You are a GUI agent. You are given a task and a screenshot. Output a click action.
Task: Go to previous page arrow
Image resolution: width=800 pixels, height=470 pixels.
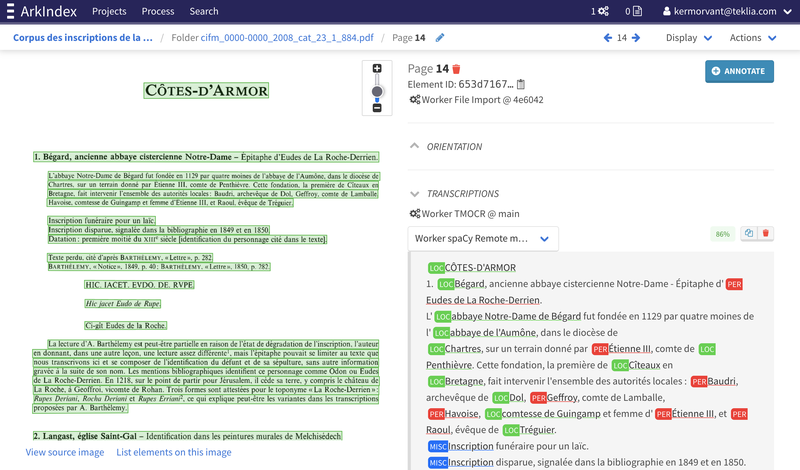pyautogui.click(x=608, y=38)
